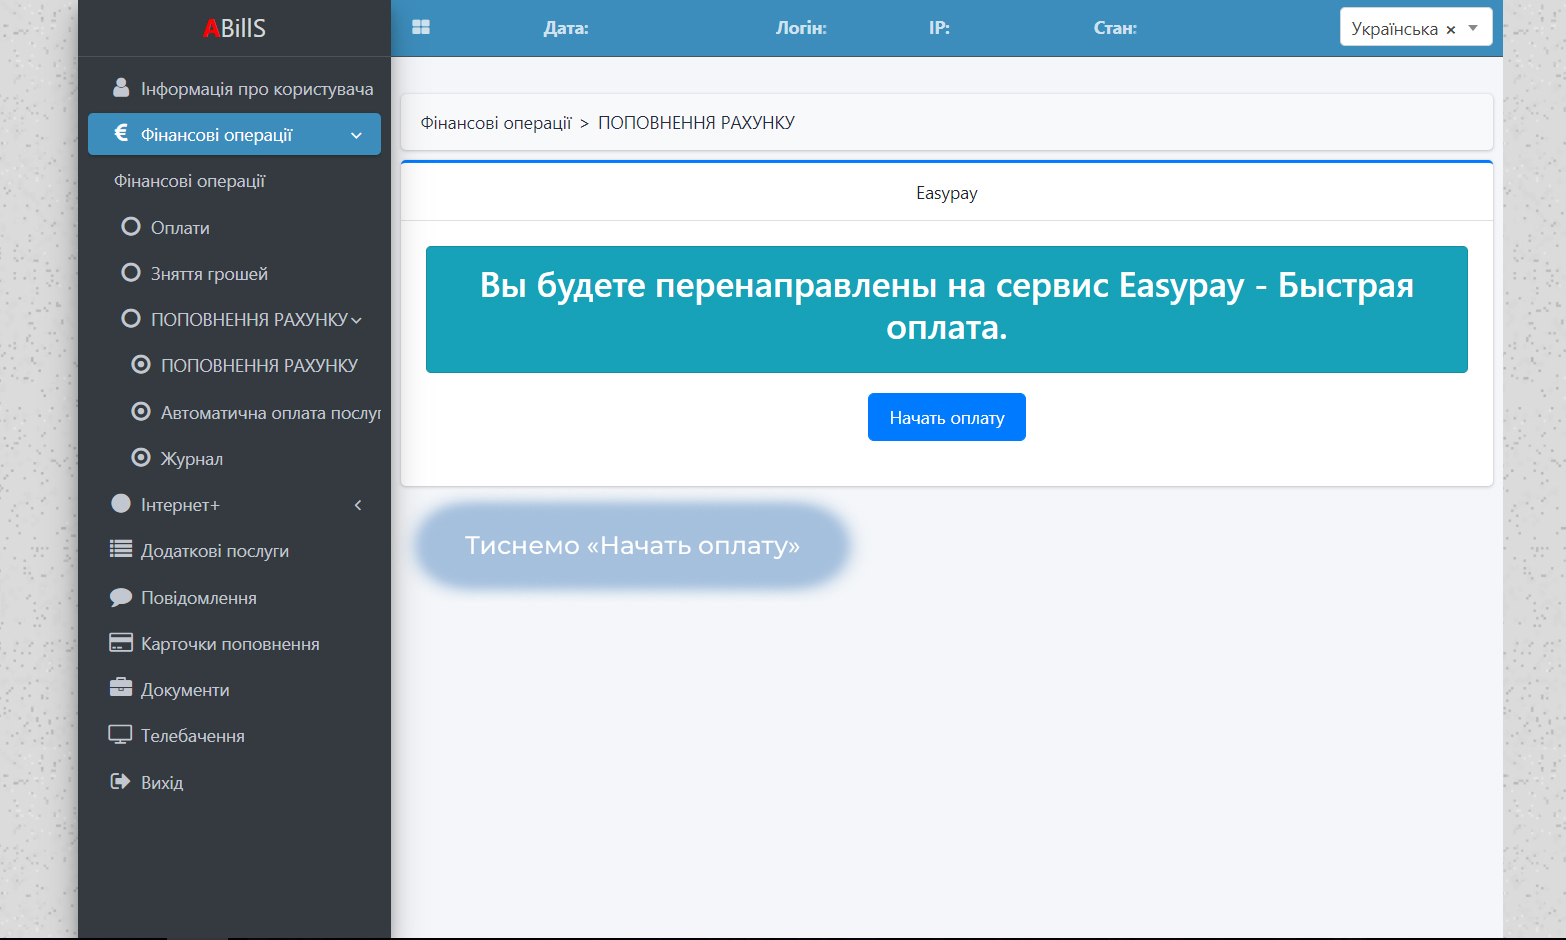
Task: Open Телебачення
Action: click(x=193, y=736)
